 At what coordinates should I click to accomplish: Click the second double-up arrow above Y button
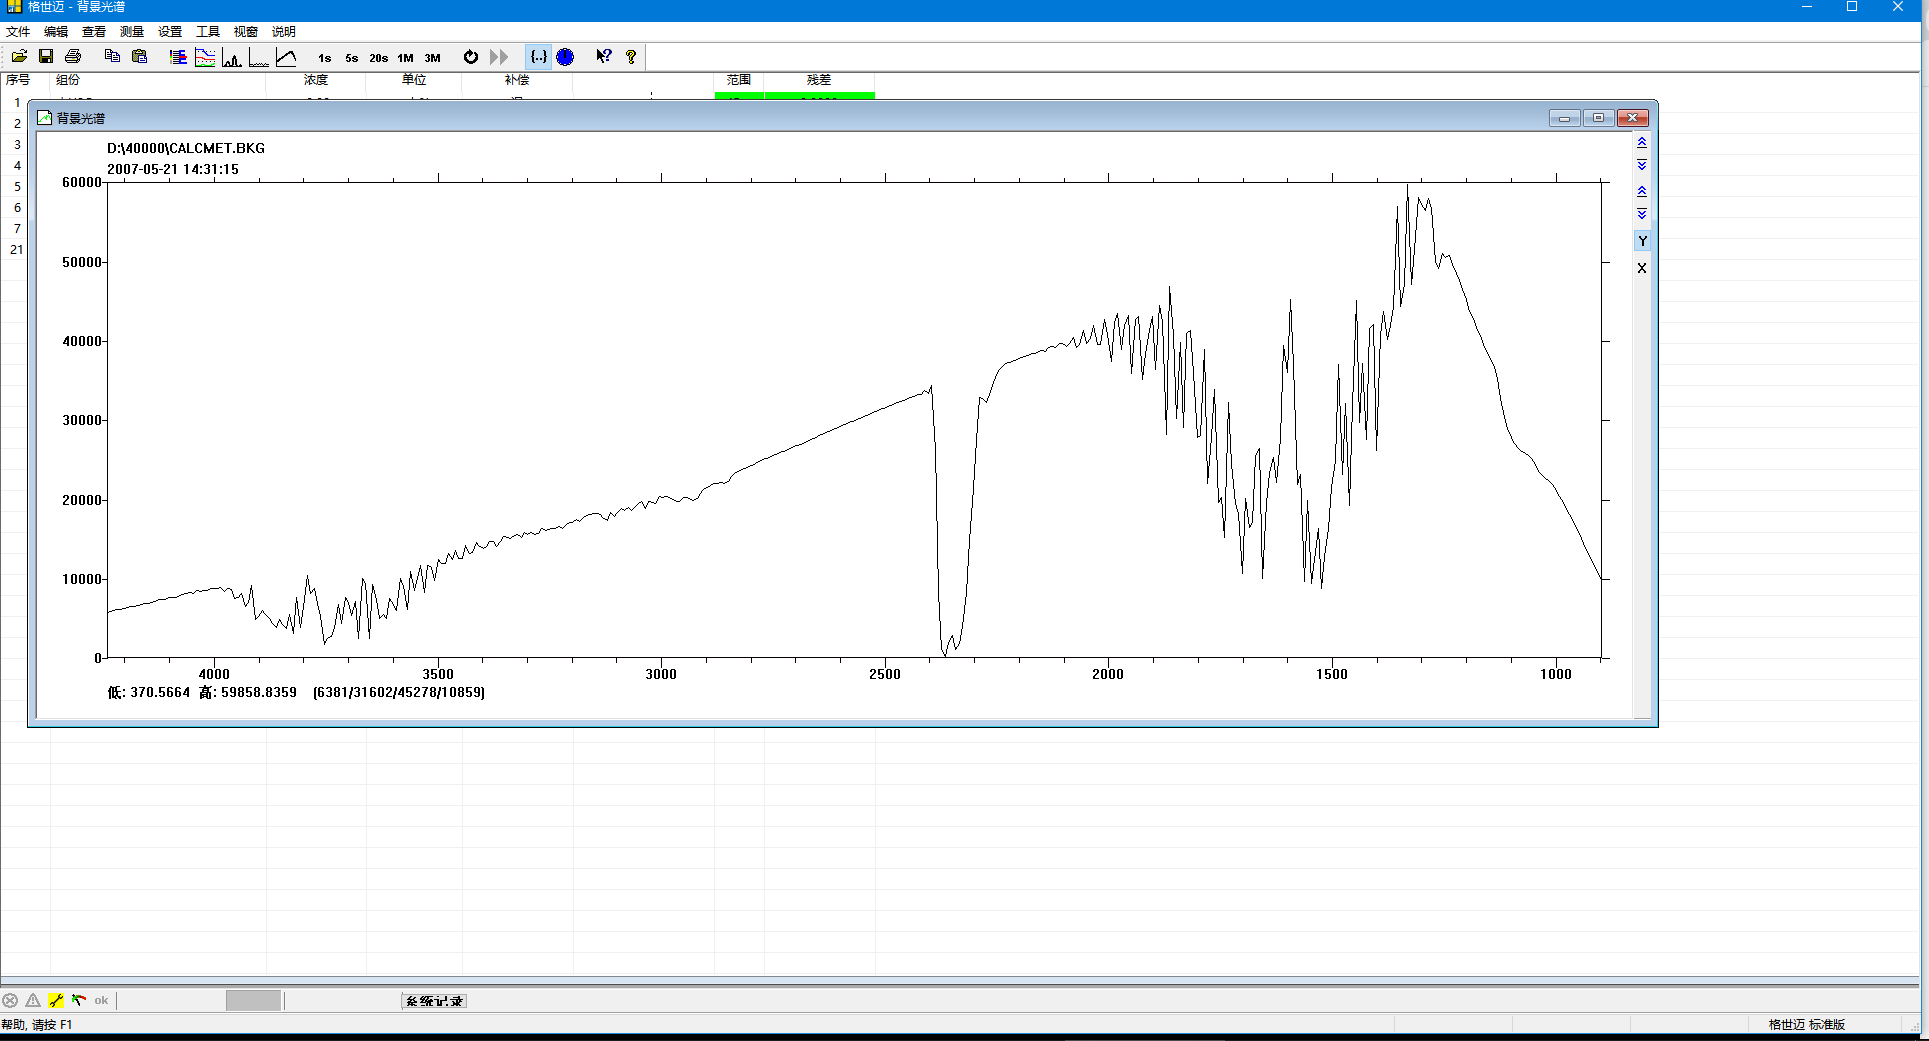(x=1642, y=191)
